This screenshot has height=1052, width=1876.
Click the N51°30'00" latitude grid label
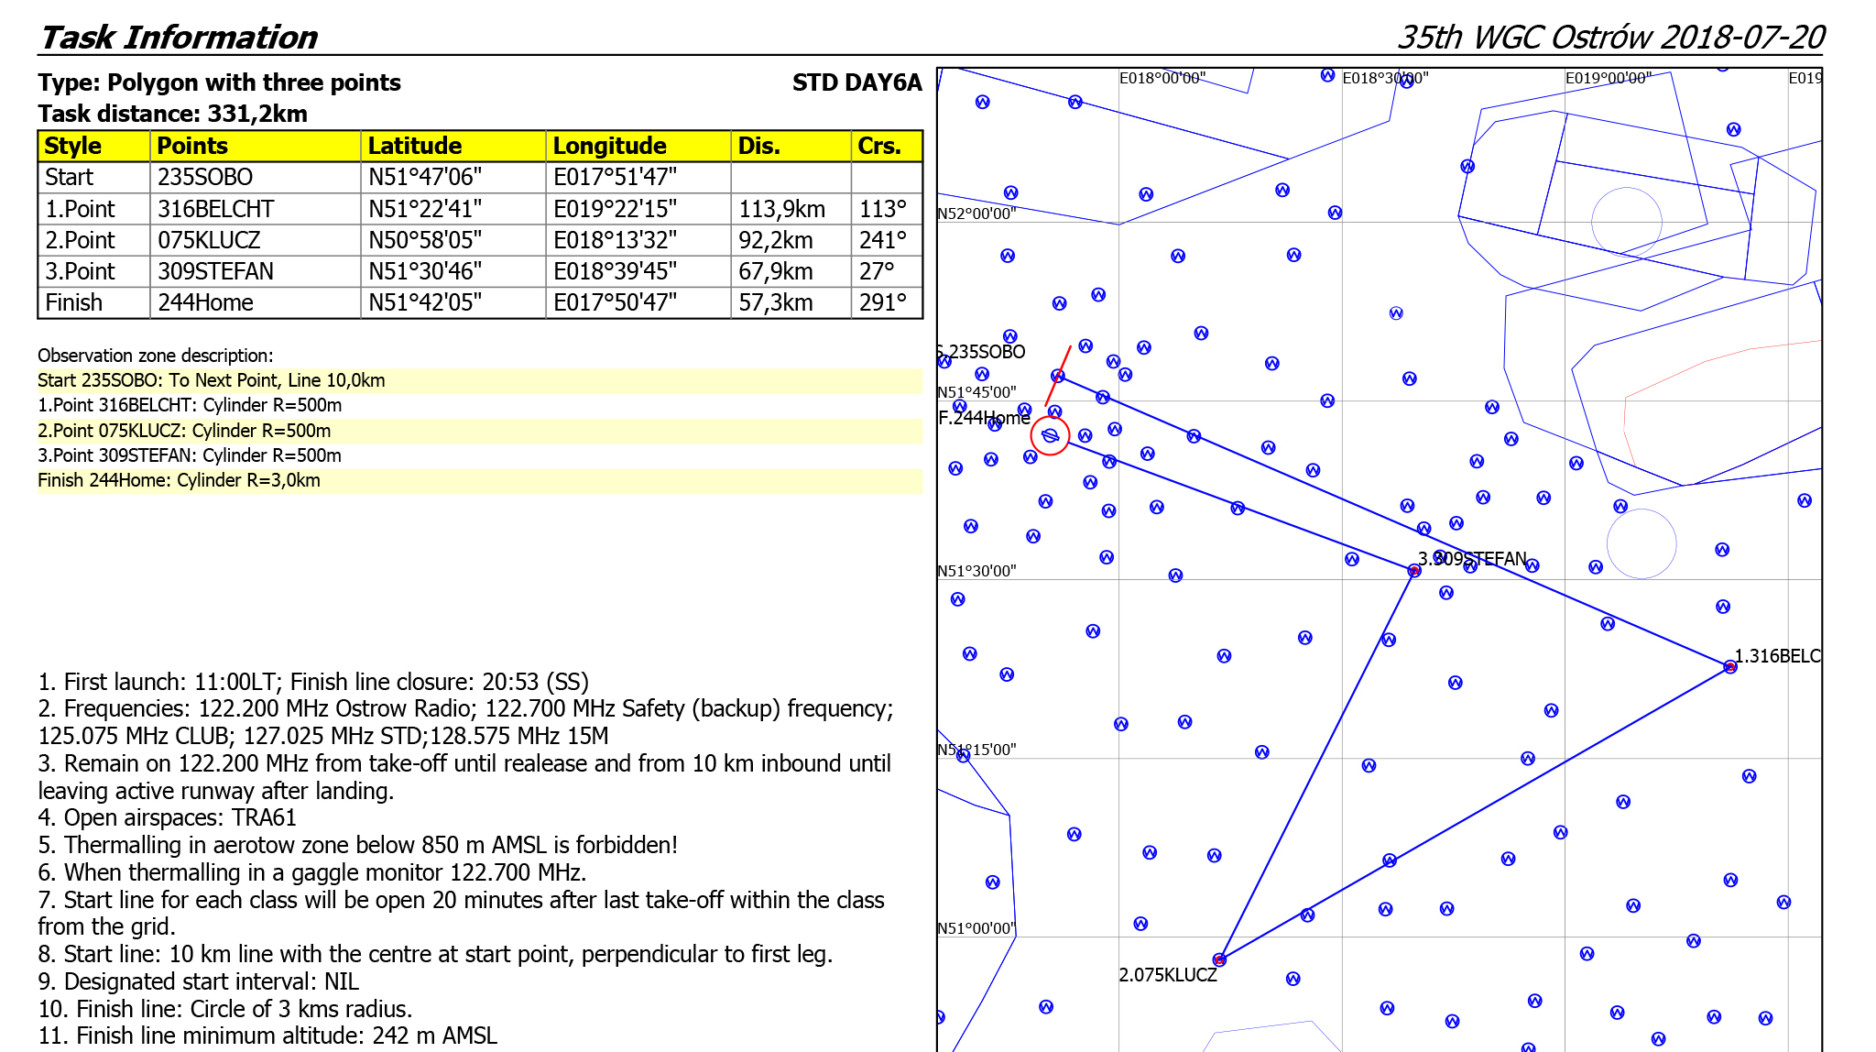point(976,571)
